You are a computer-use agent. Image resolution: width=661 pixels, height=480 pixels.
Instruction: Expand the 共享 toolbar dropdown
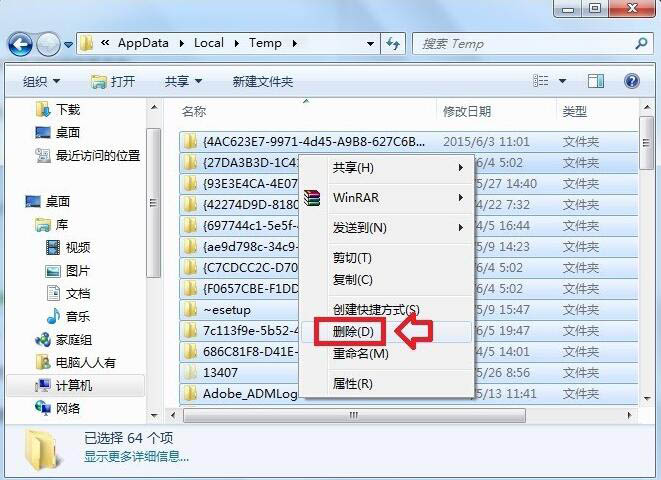[x=183, y=81]
